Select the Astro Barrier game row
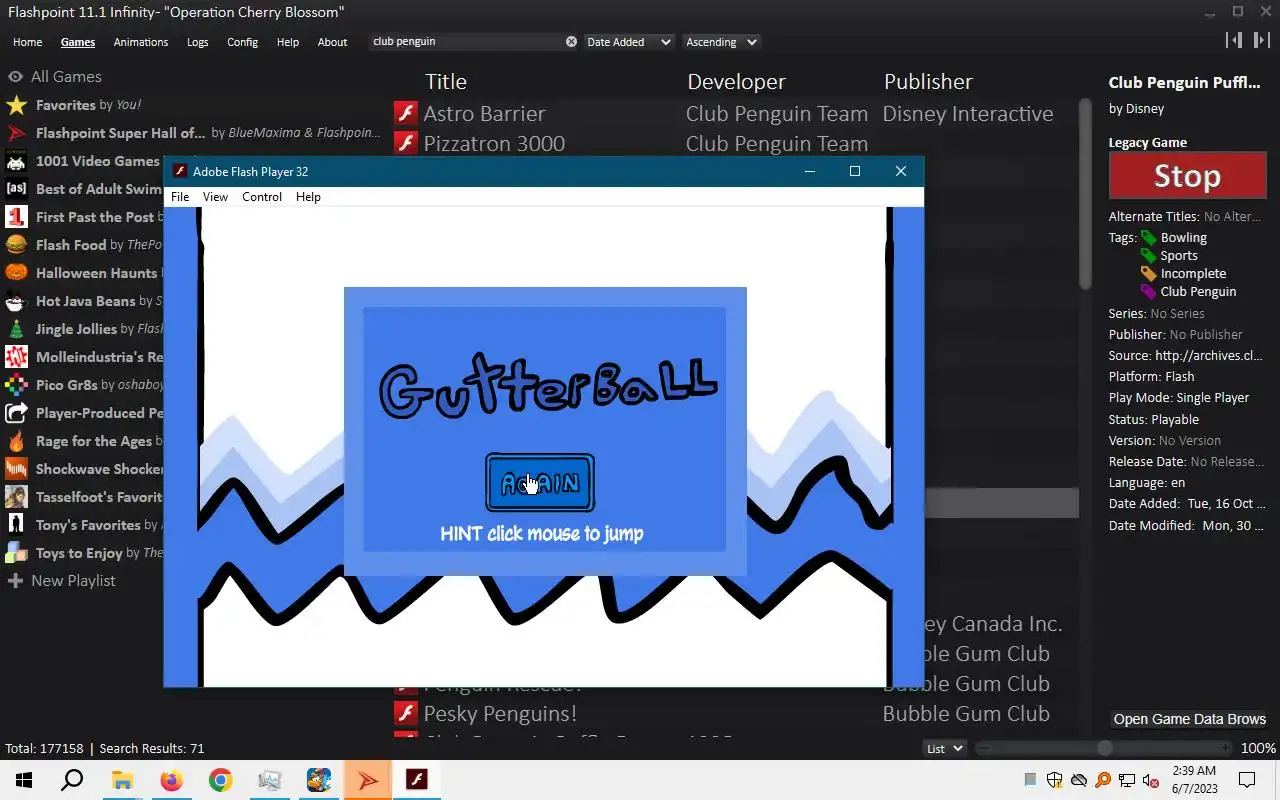This screenshot has height=800, width=1280. pos(734,113)
